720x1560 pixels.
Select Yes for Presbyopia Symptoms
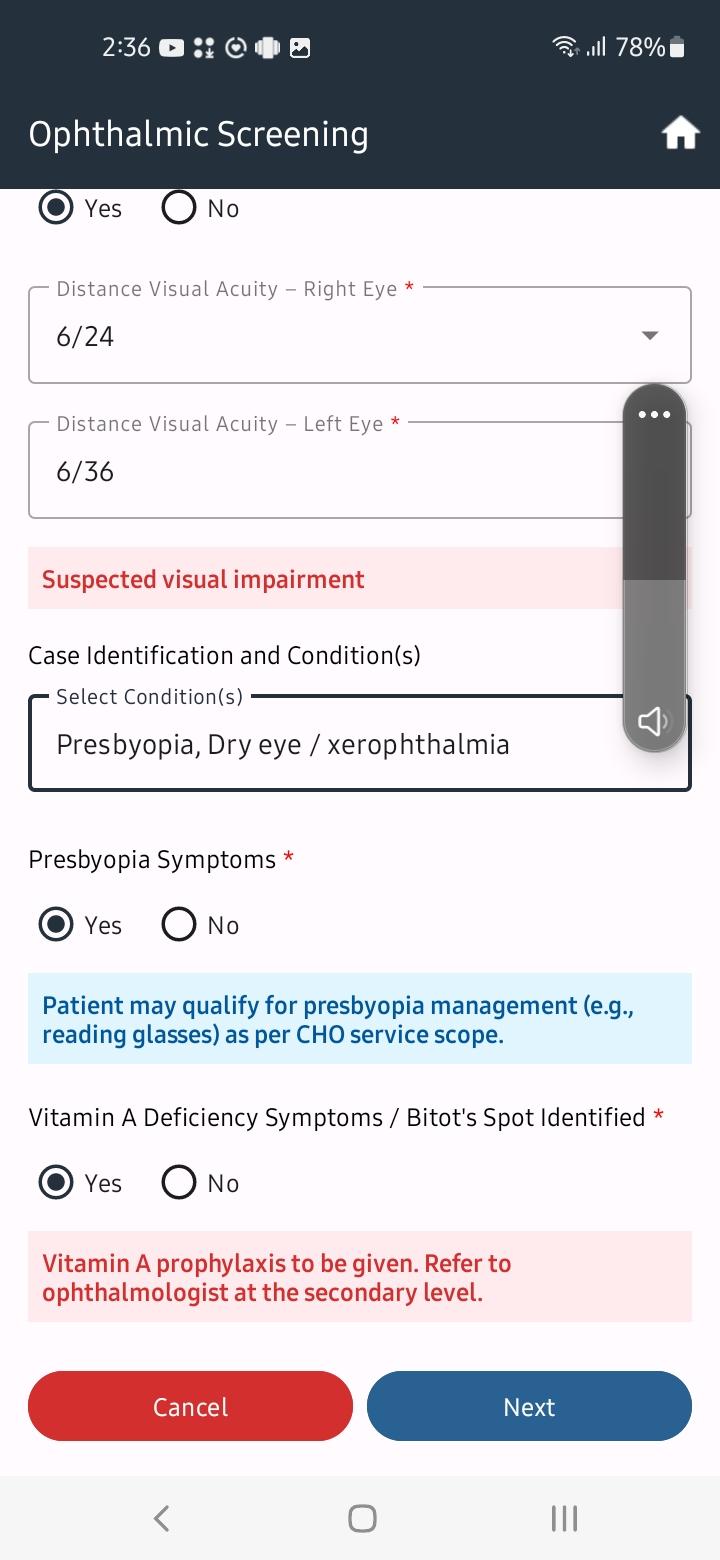click(x=56, y=925)
